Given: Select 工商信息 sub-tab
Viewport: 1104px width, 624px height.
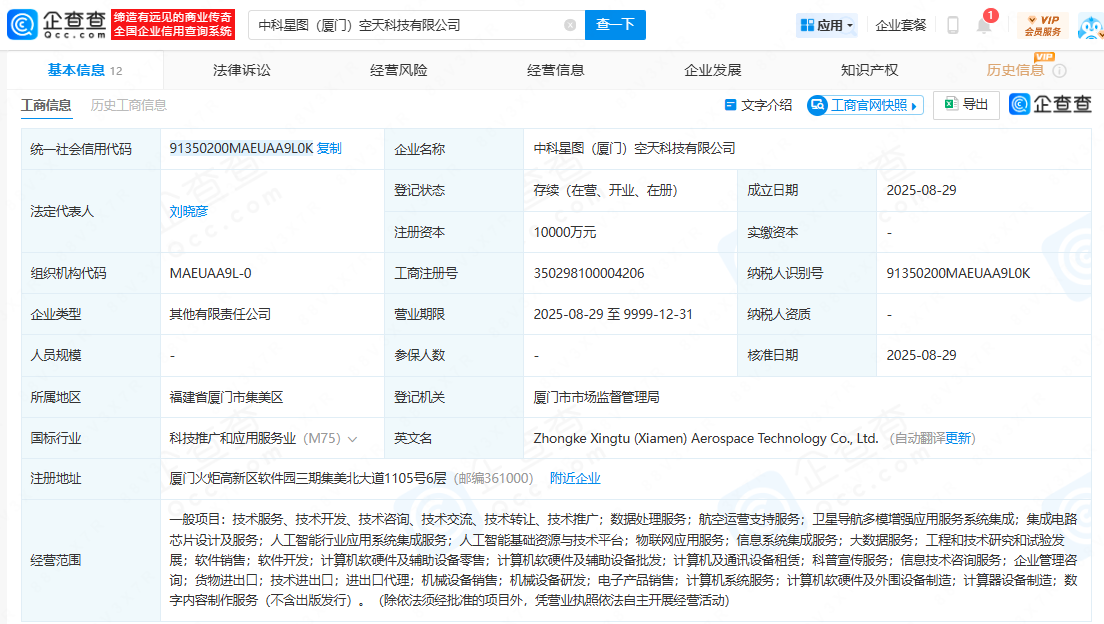Looking at the screenshot, I should pyautogui.click(x=46, y=105).
